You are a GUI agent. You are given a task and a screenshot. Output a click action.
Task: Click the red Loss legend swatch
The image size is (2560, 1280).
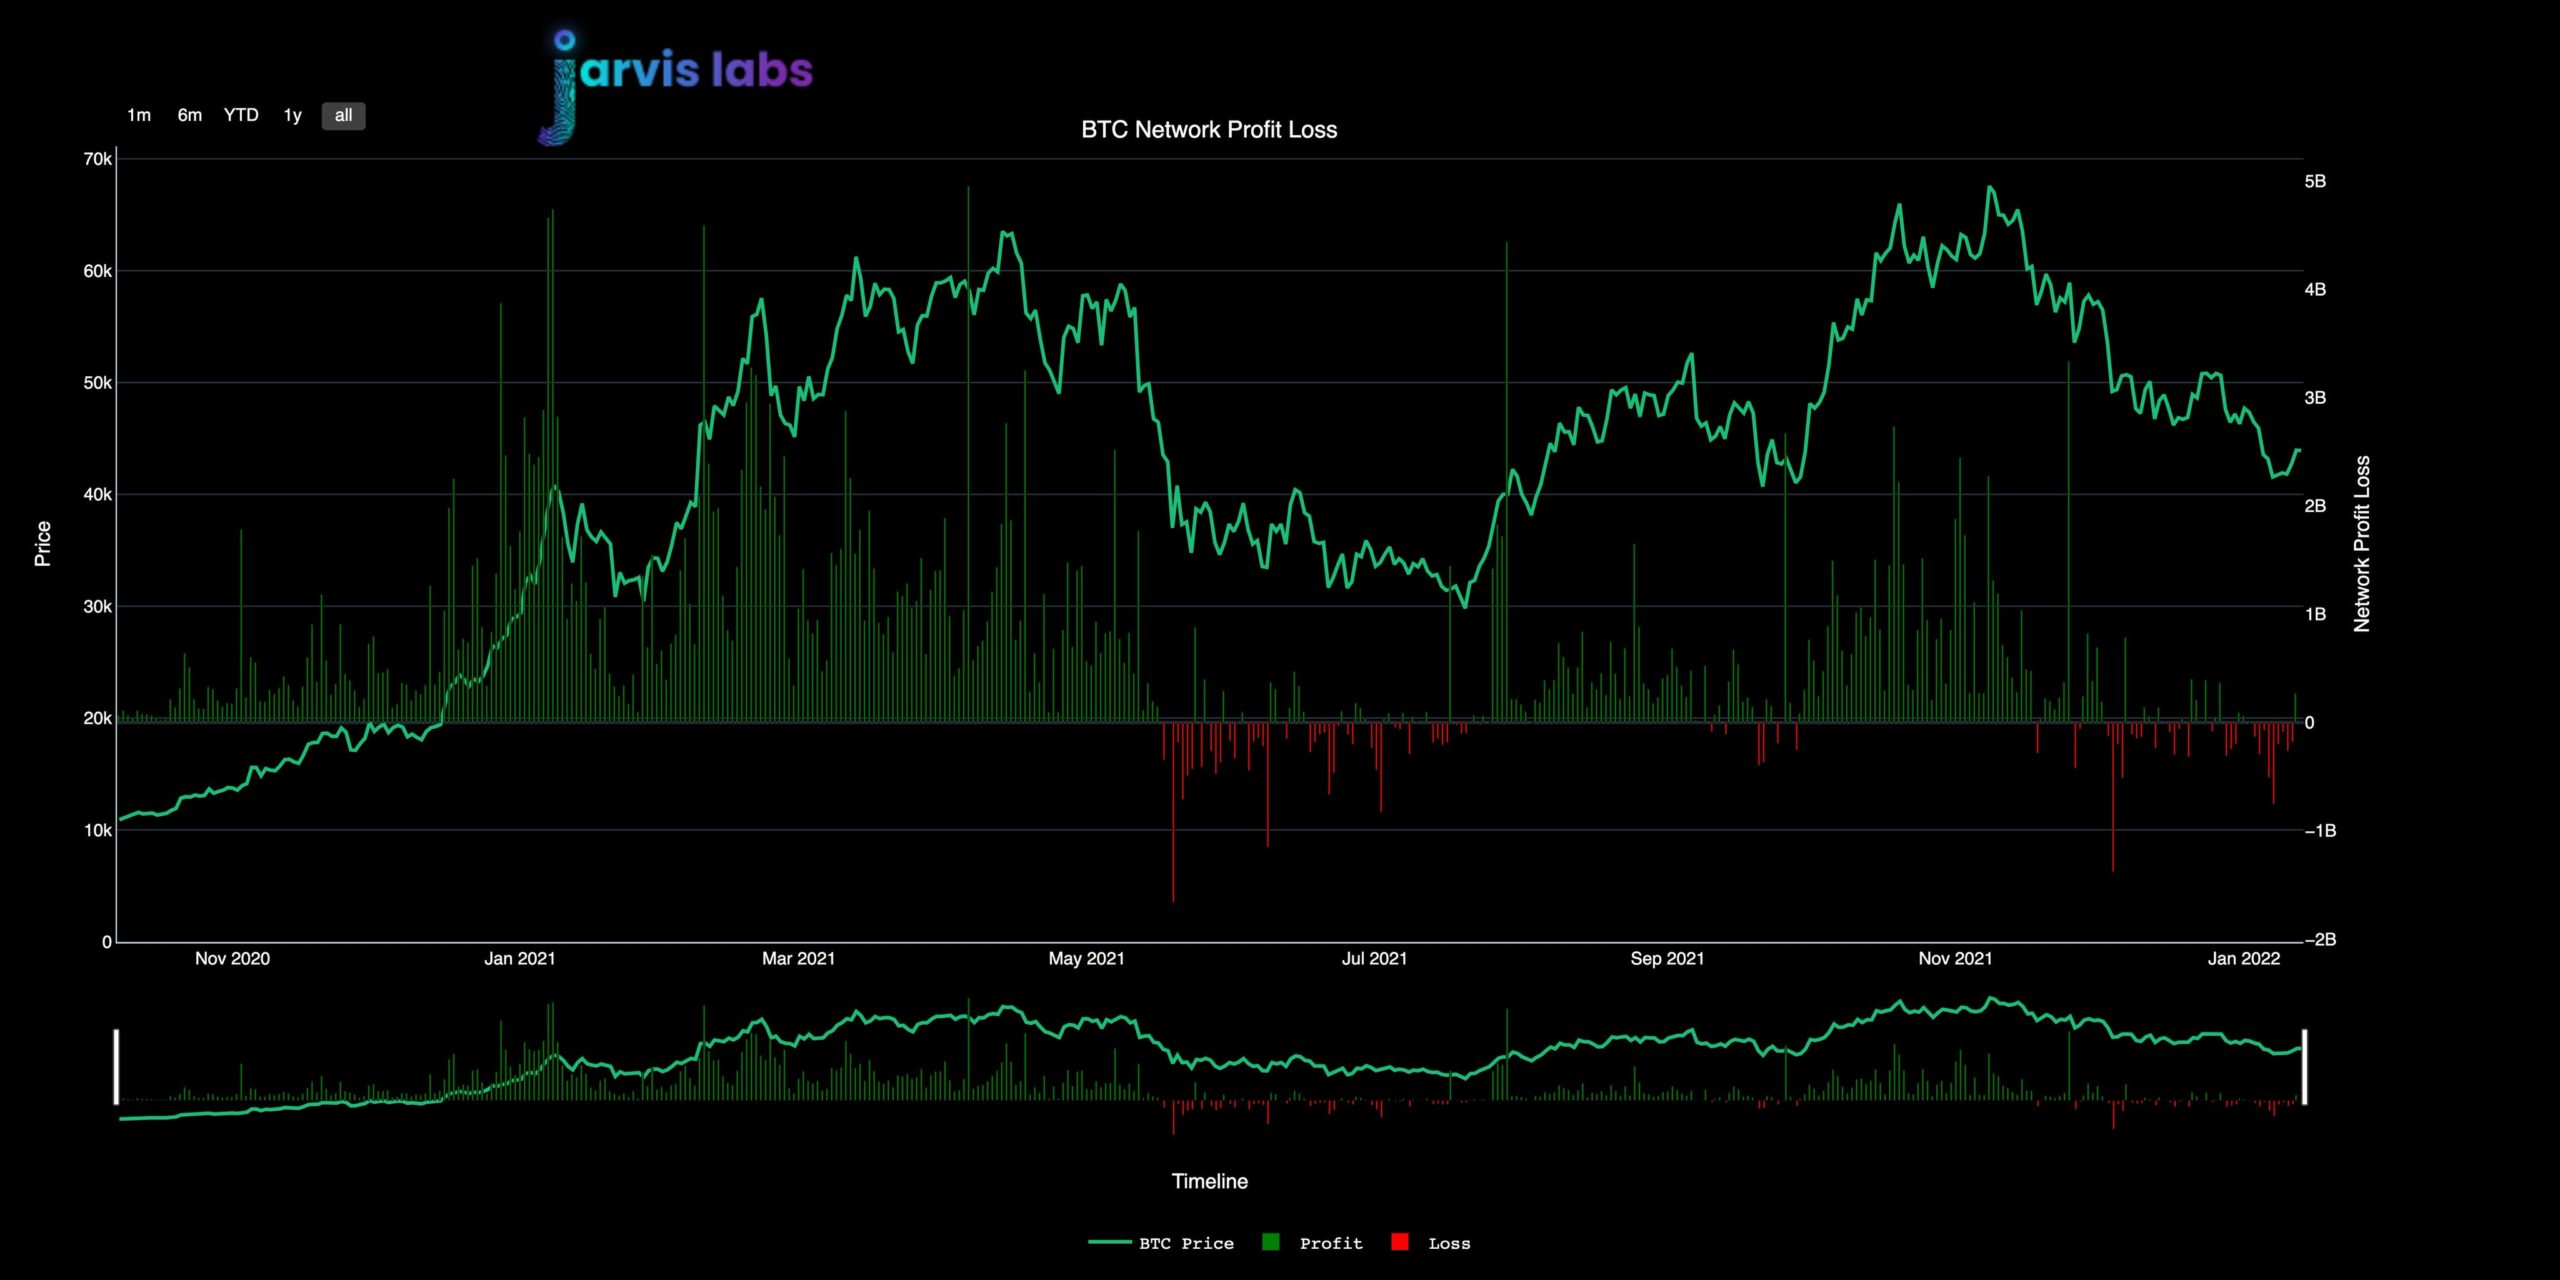click(x=1400, y=1242)
